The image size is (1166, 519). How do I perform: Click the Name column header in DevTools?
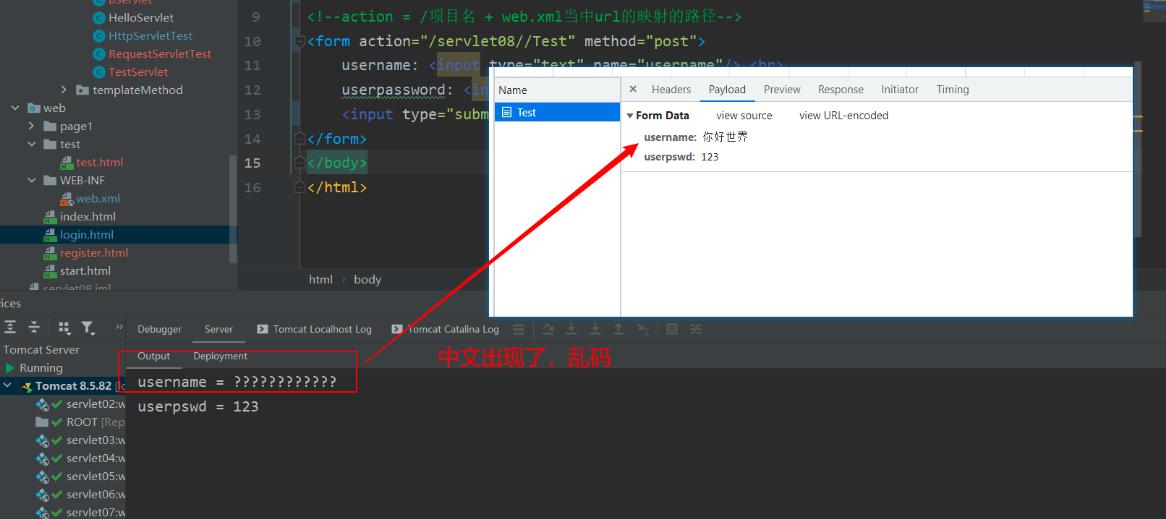tap(557, 90)
